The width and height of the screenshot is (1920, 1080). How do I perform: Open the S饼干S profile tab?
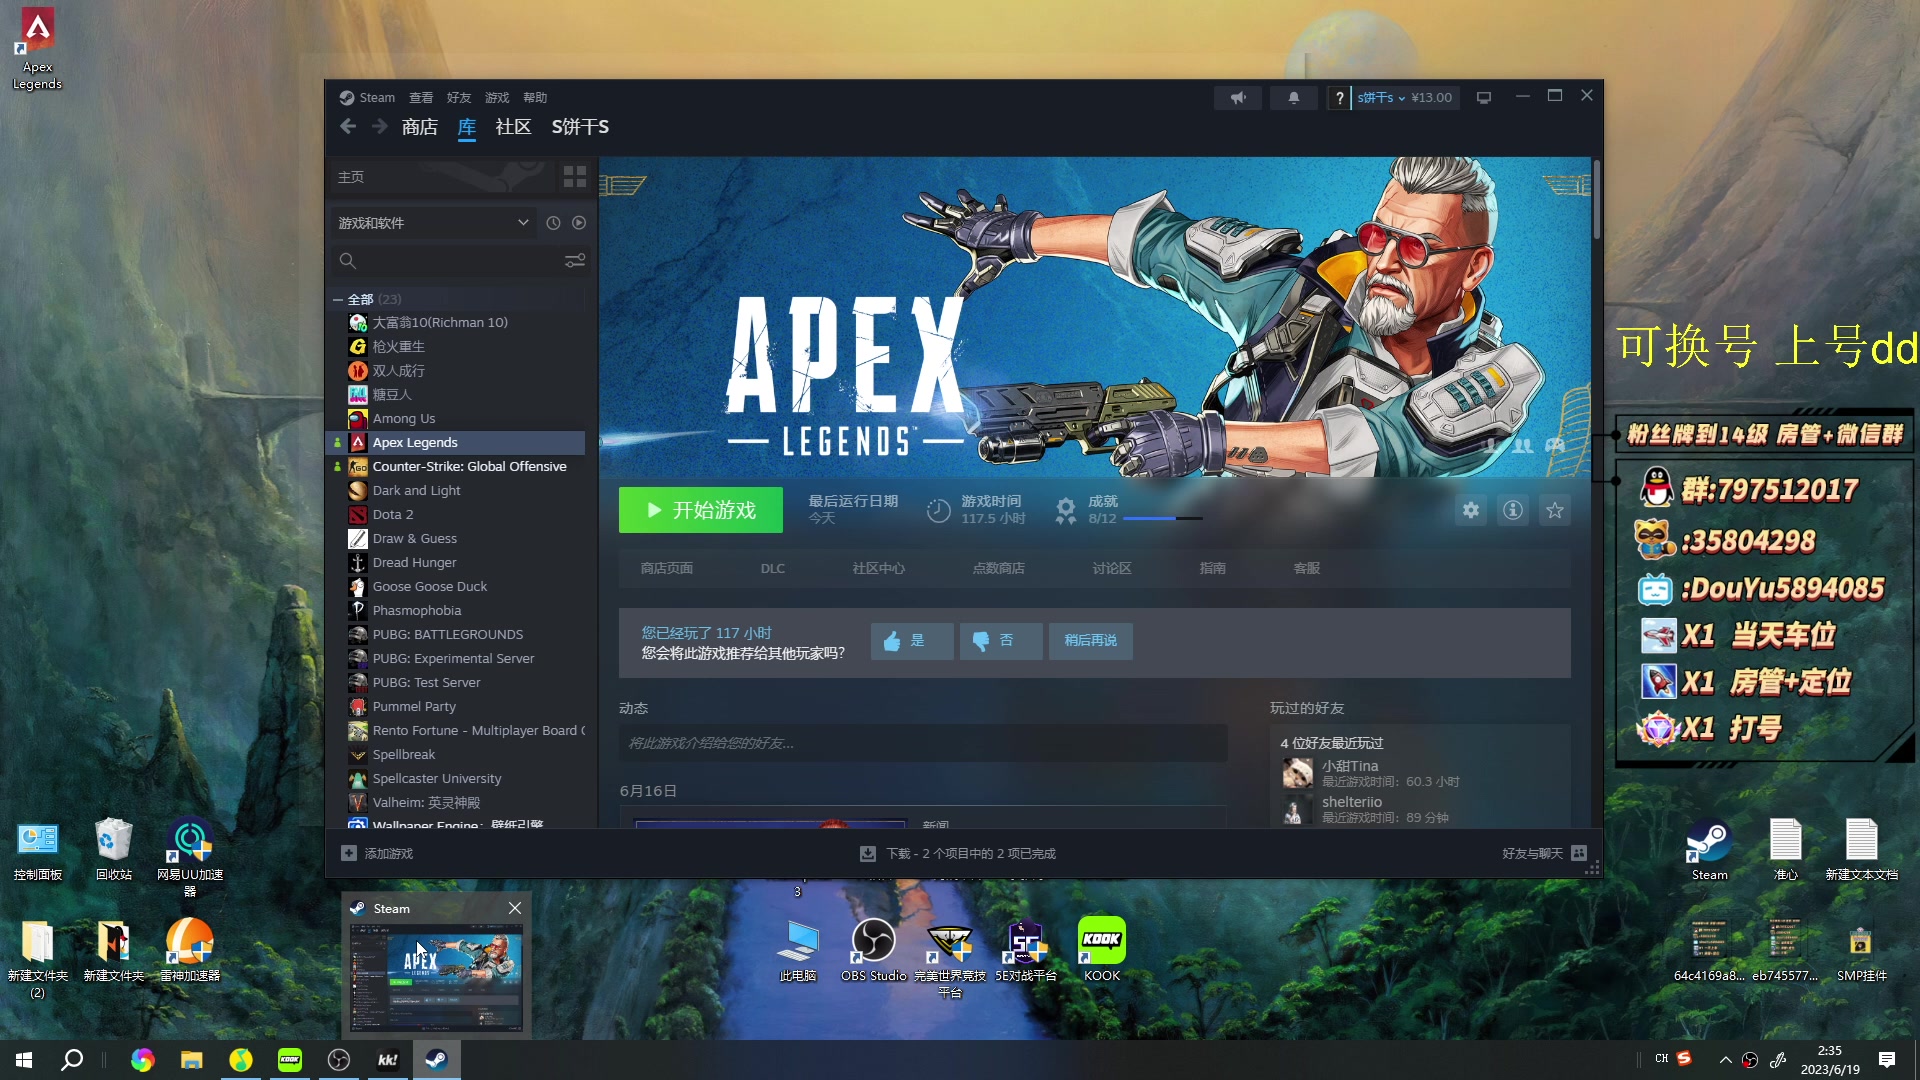tap(580, 127)
